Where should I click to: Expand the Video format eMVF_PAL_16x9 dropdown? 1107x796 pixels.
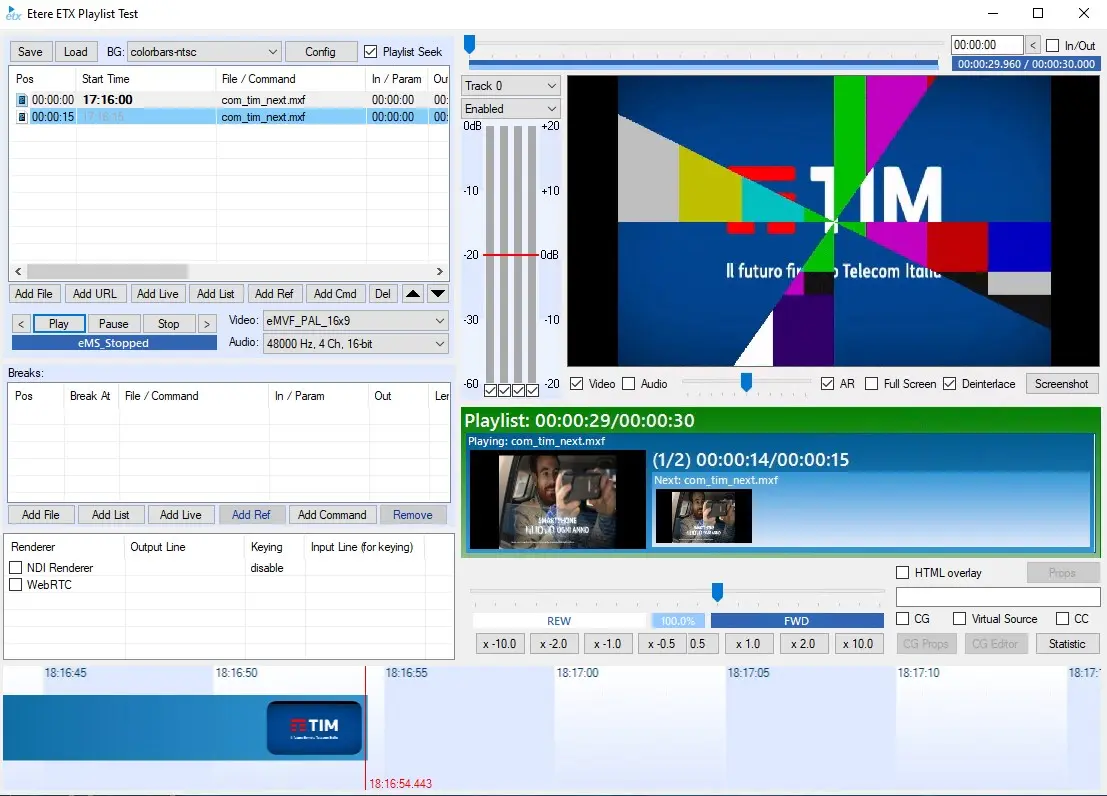pyautogui.click(x=354, y=321)
